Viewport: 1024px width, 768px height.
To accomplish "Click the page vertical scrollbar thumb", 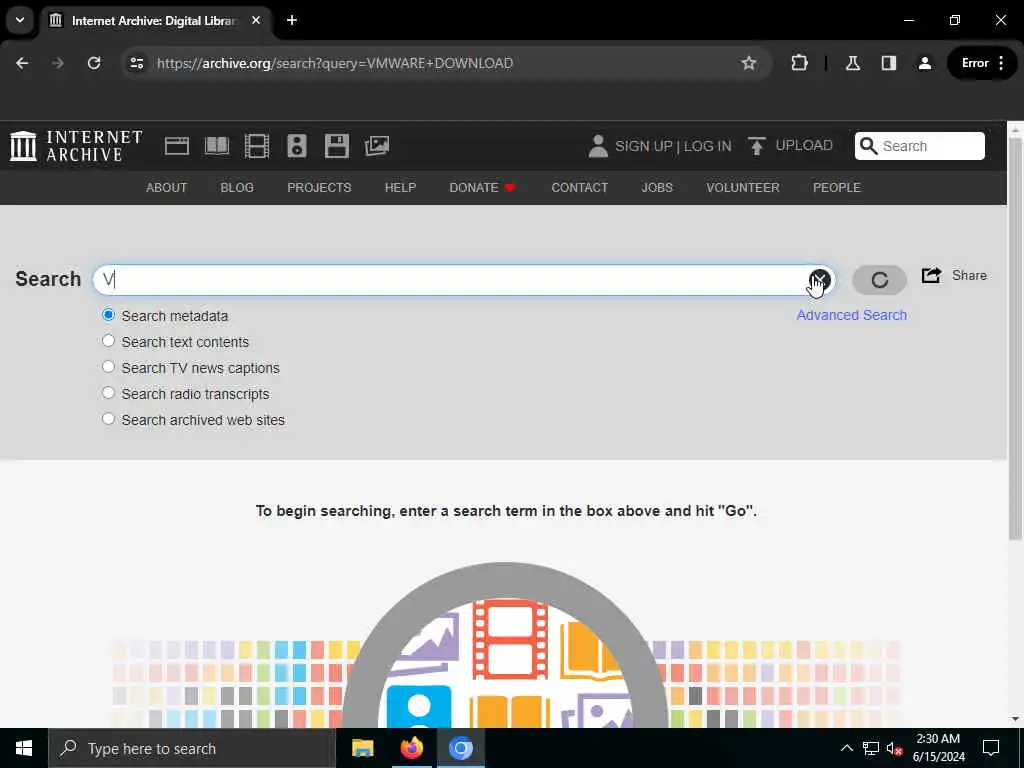I will click(x=1015, y=338).
